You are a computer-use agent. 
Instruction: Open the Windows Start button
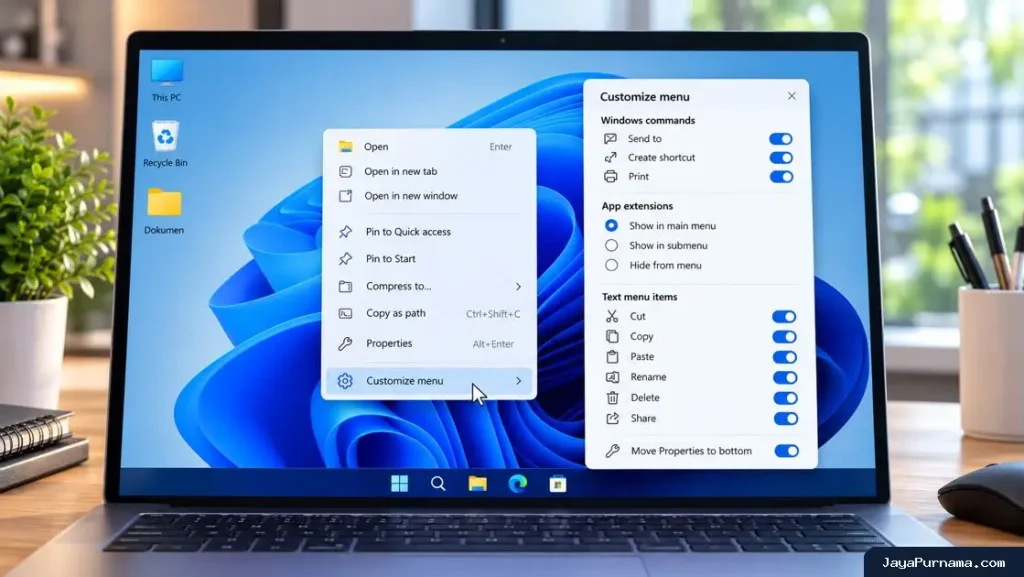point(400,484)
